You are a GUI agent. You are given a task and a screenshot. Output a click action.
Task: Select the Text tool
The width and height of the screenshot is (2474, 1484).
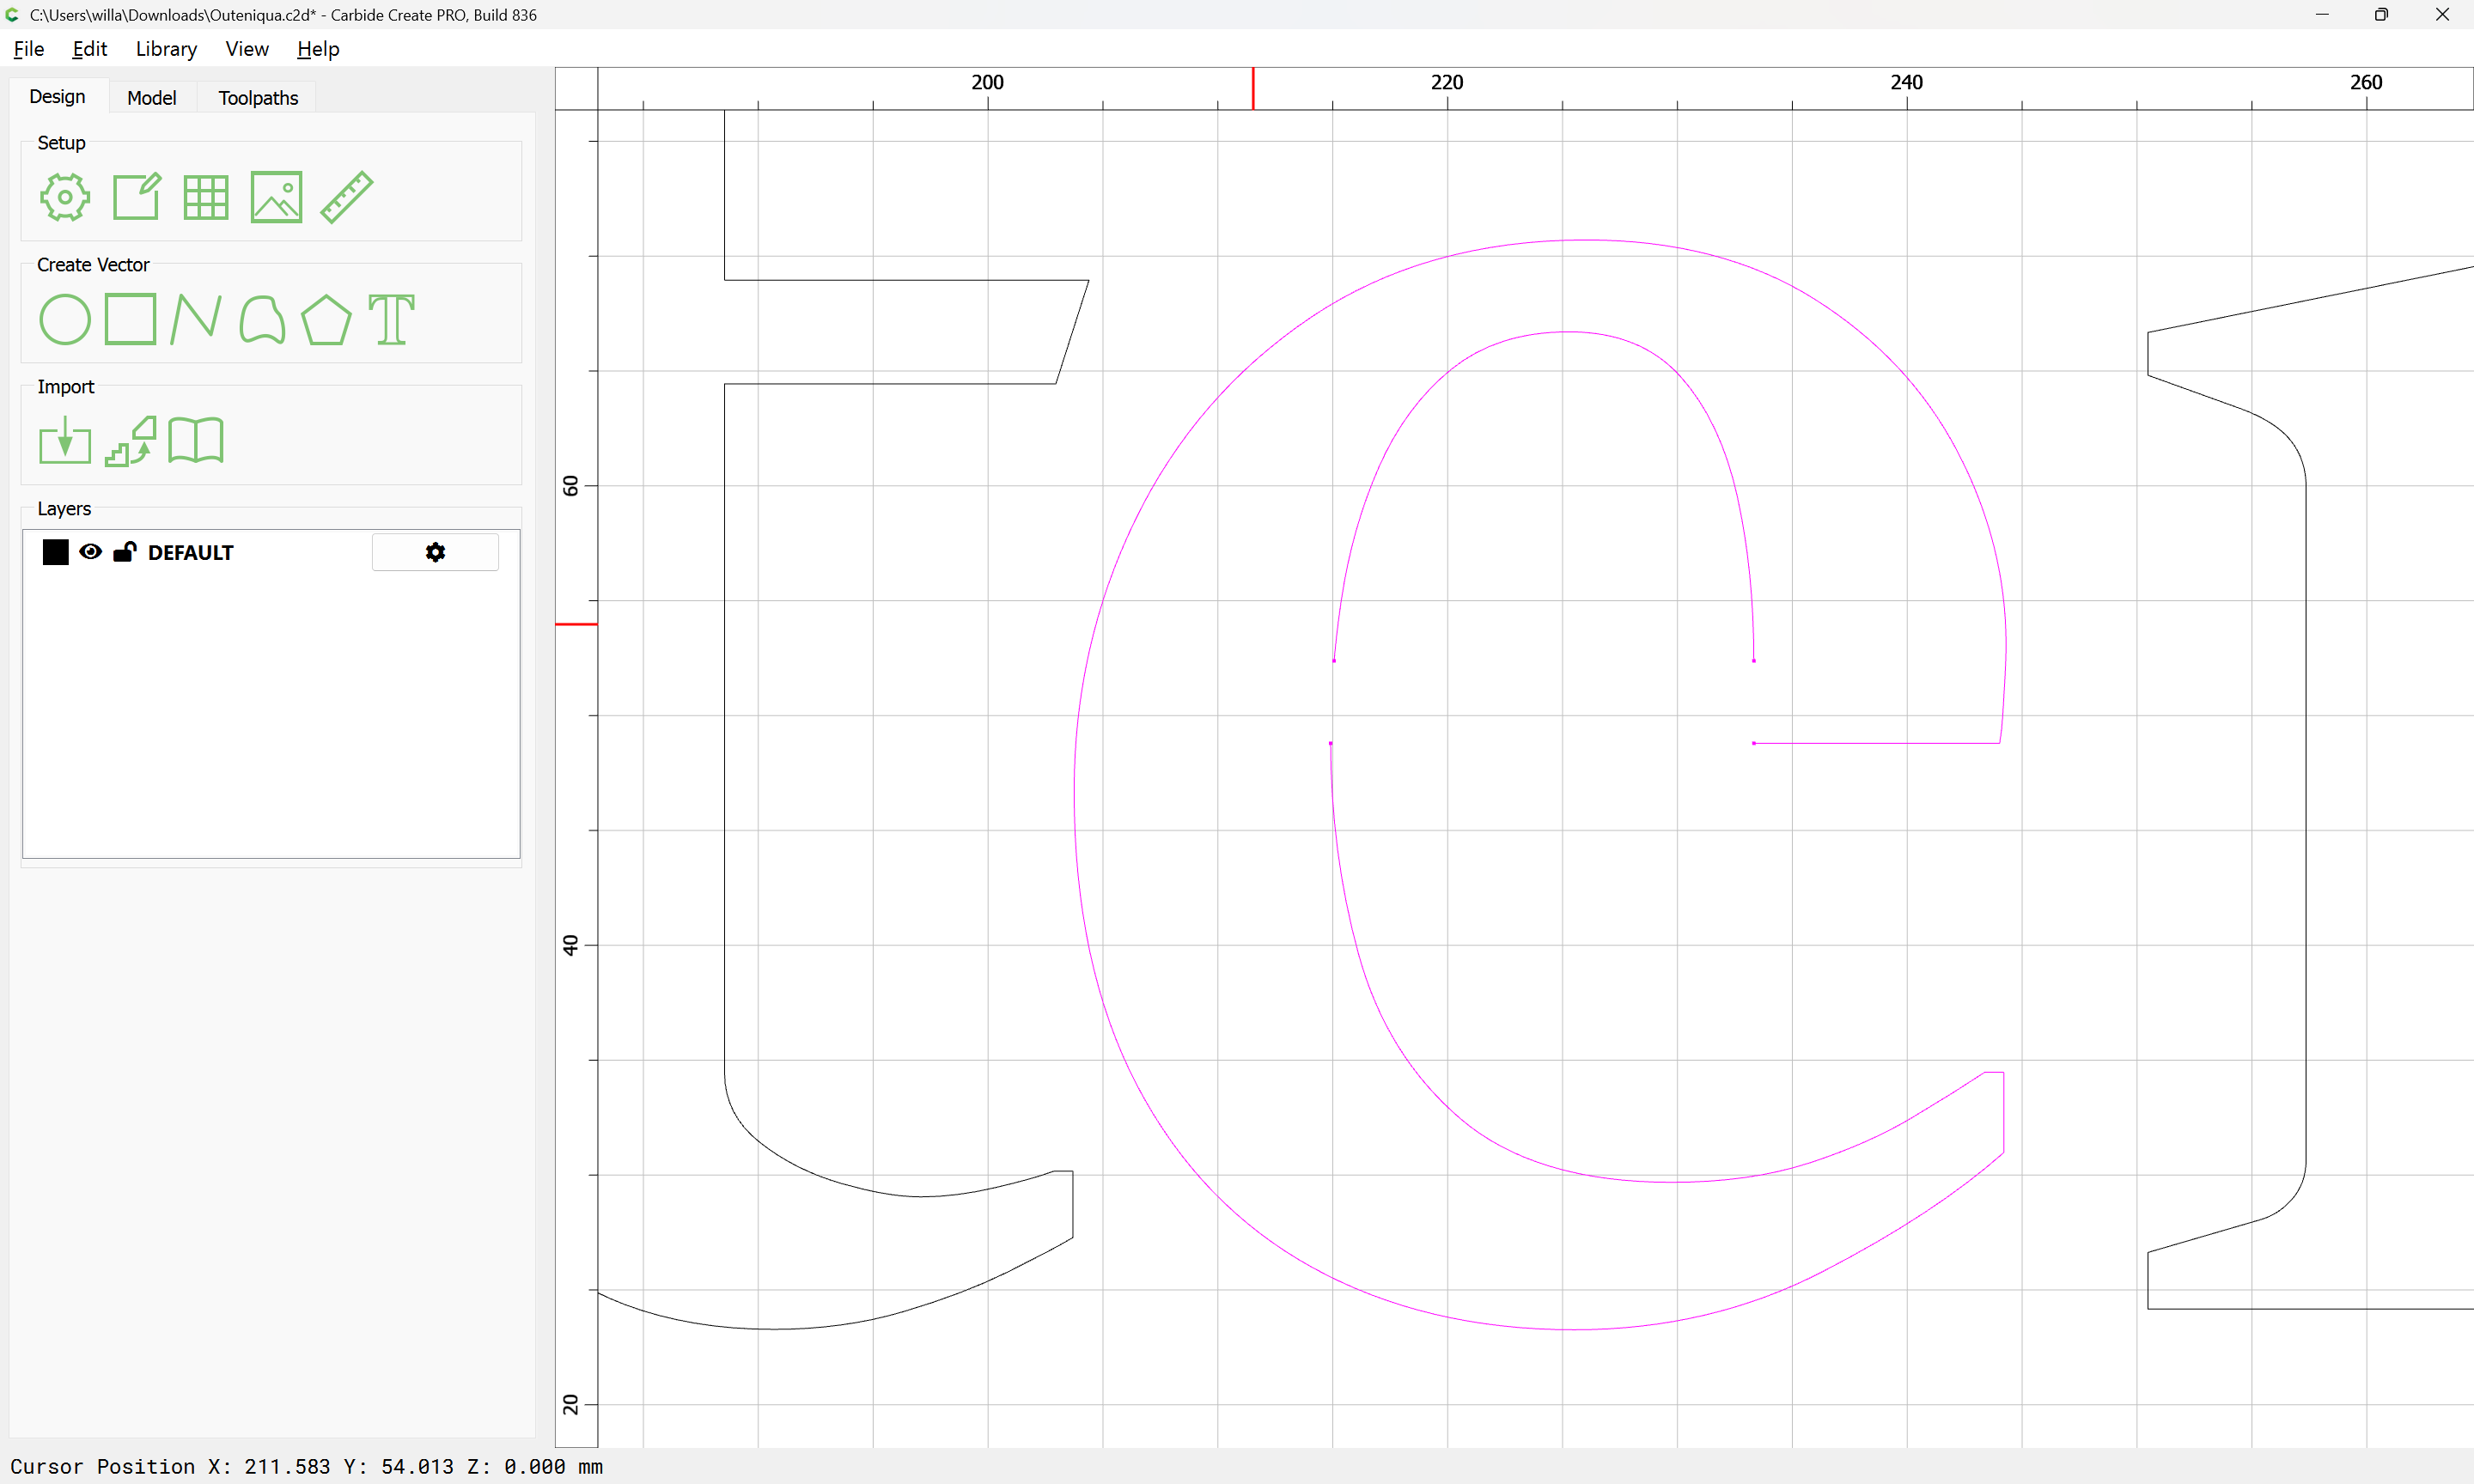391,320
